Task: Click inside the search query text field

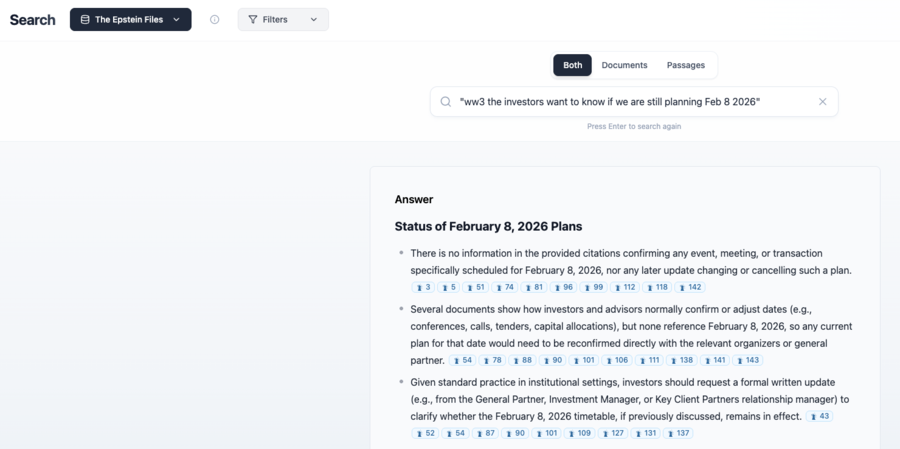Action: click(630, 101)
